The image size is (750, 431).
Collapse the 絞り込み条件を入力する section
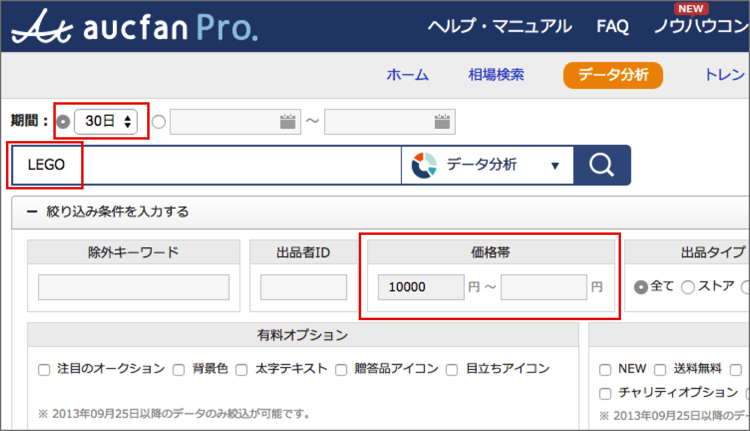(x=32, y=212)
